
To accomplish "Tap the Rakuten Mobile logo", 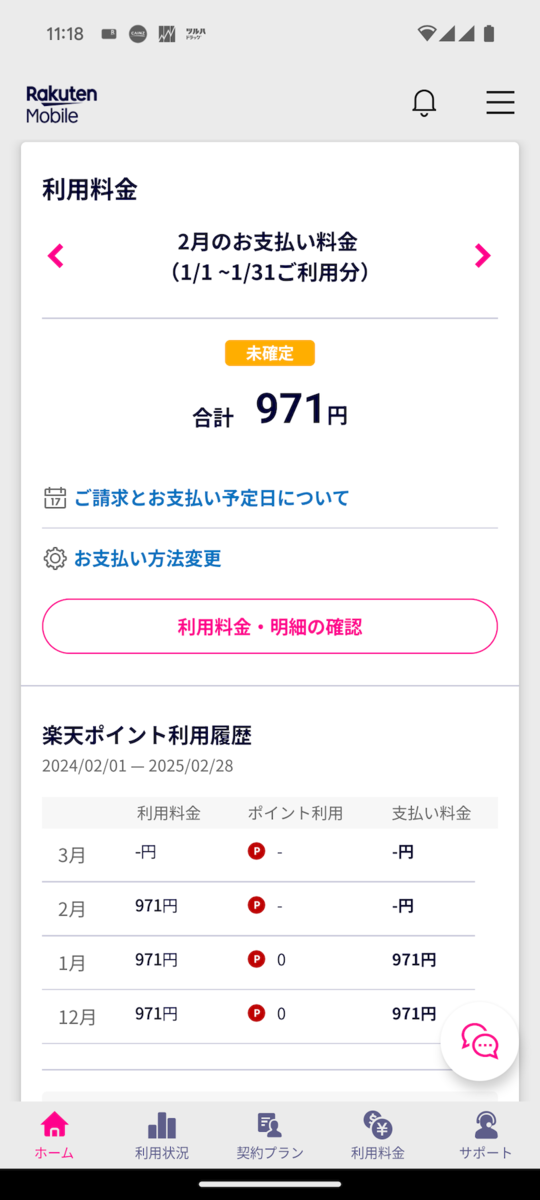I will coord(62,104).
